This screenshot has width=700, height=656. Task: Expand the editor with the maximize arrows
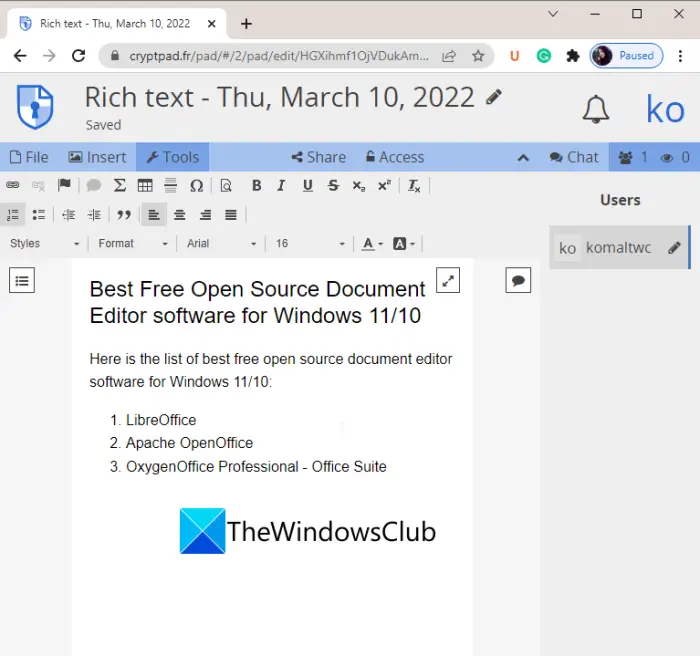coord(448,280)
